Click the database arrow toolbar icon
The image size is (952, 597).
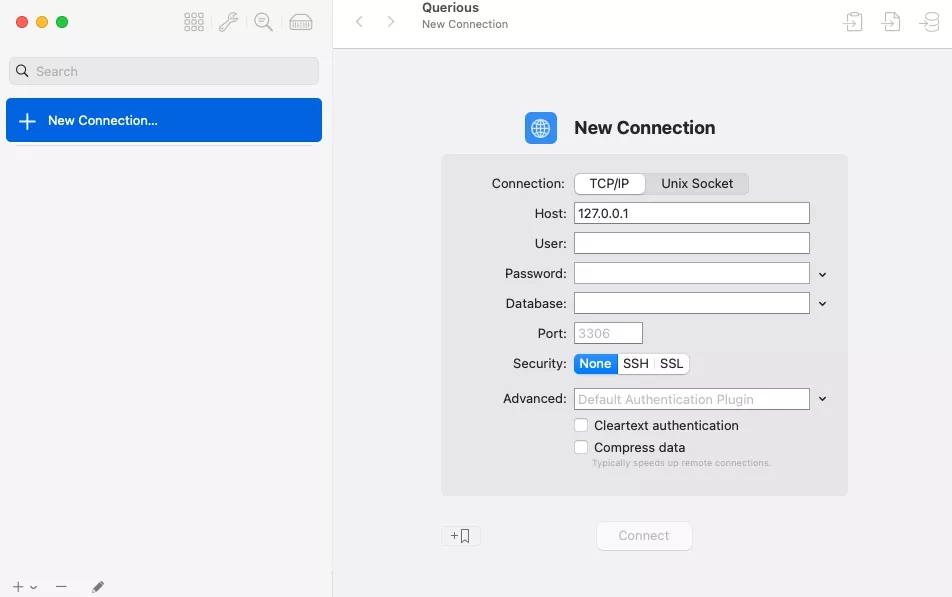click(x=930, y=22)
